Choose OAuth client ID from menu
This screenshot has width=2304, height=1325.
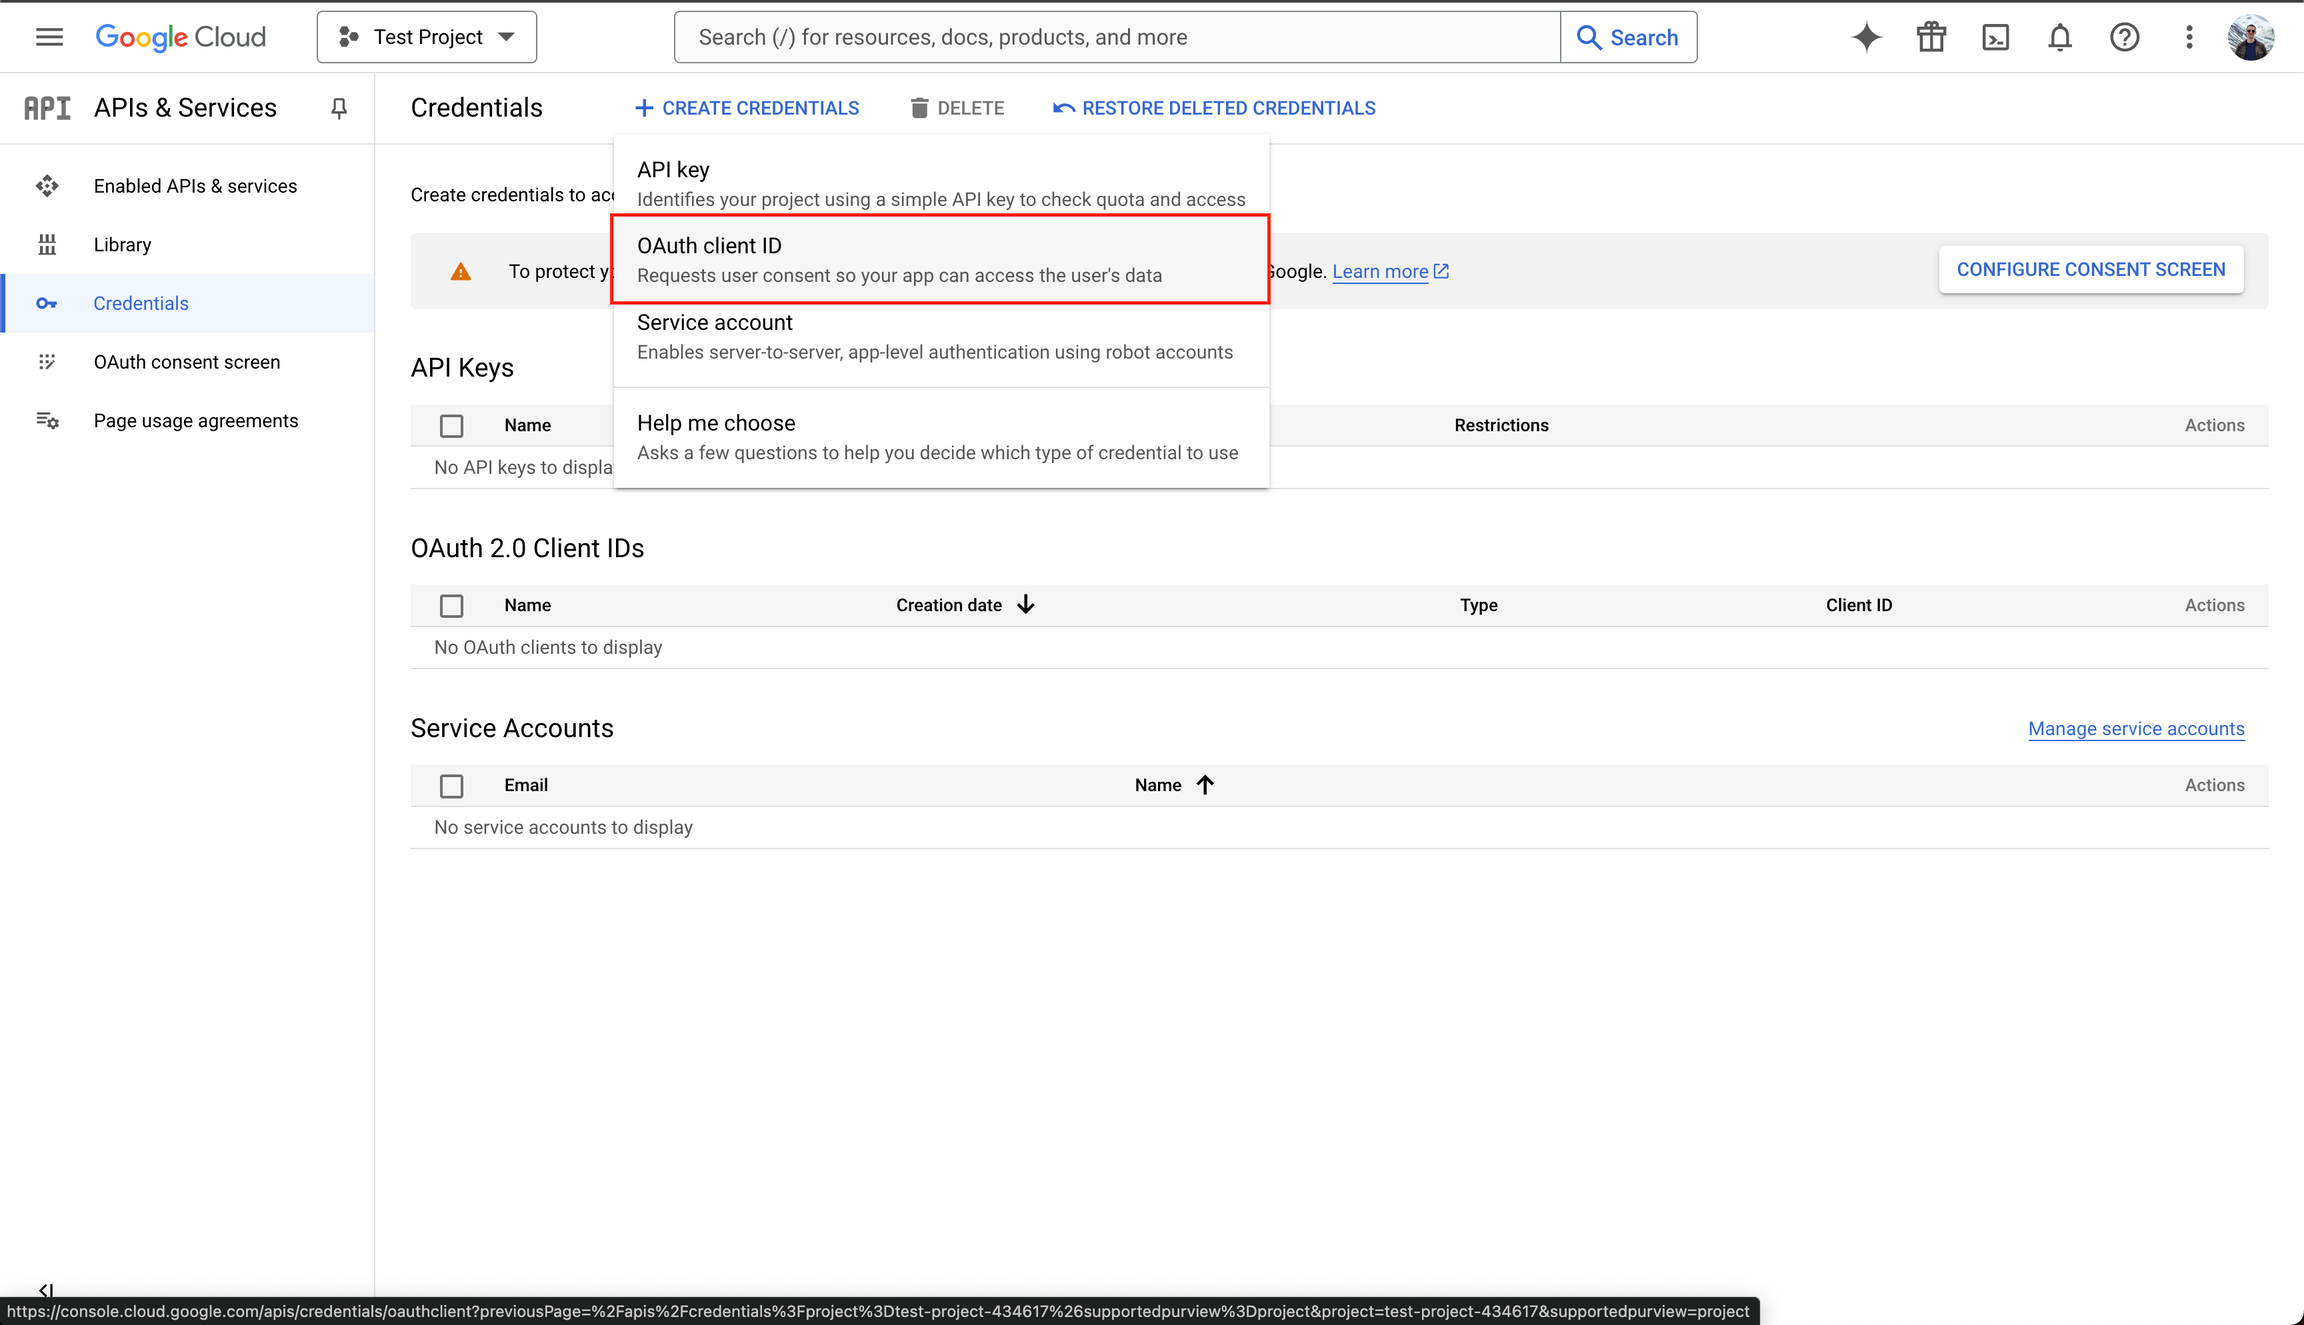click(709, 246)
